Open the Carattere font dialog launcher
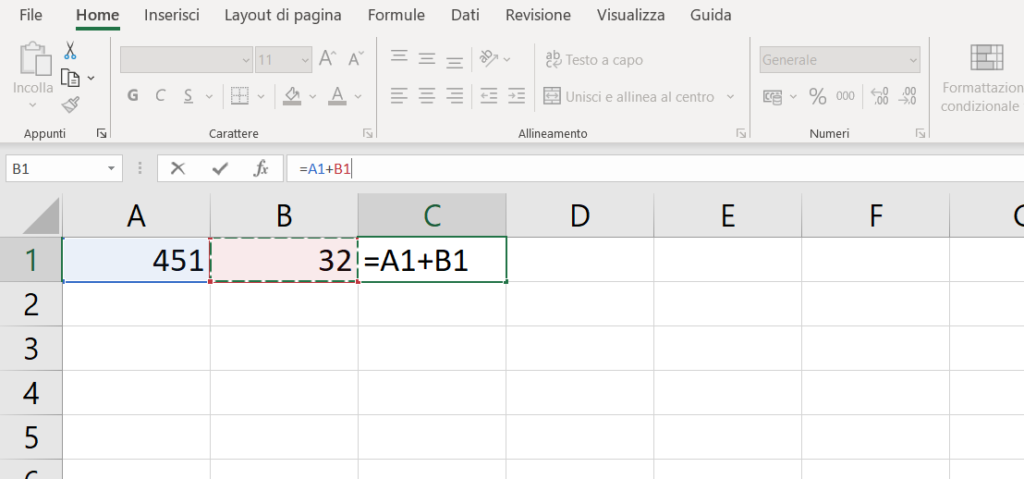The height and width of the screenshot is (479, 1024). click(x=368, y=133)
